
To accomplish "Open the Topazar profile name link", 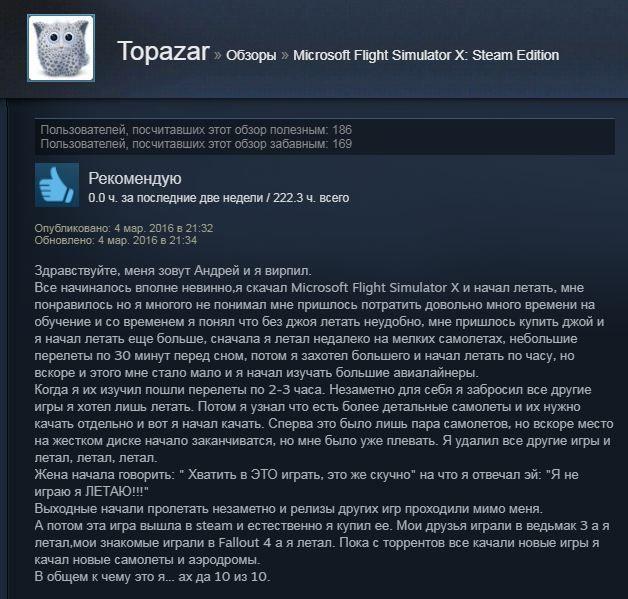I will click(x=163, y=52).
